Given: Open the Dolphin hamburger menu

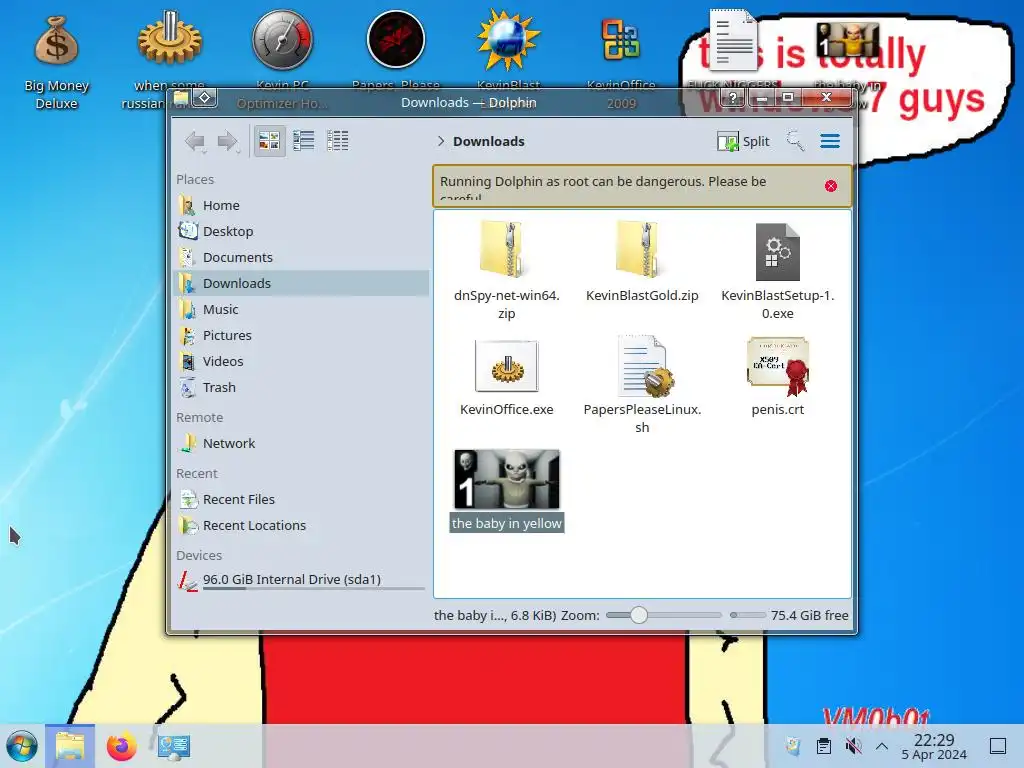Looking at the screenshot, I should tap(830, 141).
